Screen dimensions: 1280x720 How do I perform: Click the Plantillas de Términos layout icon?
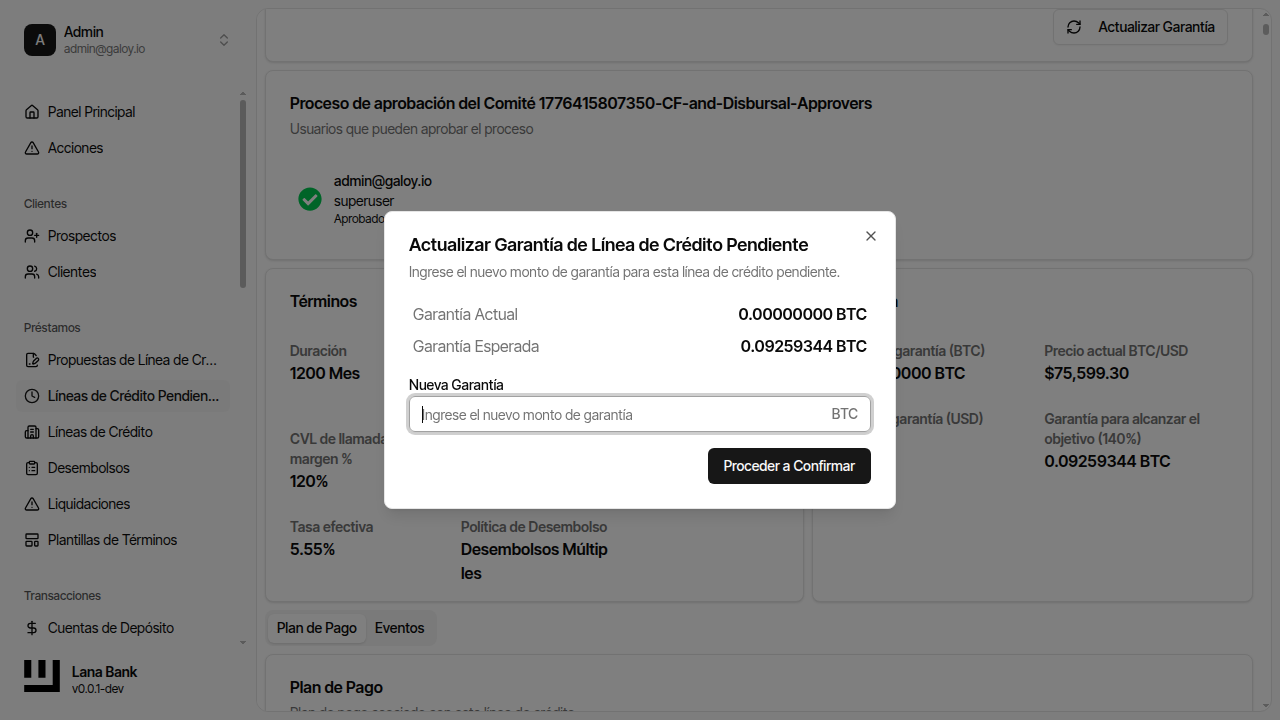[32, 540]
